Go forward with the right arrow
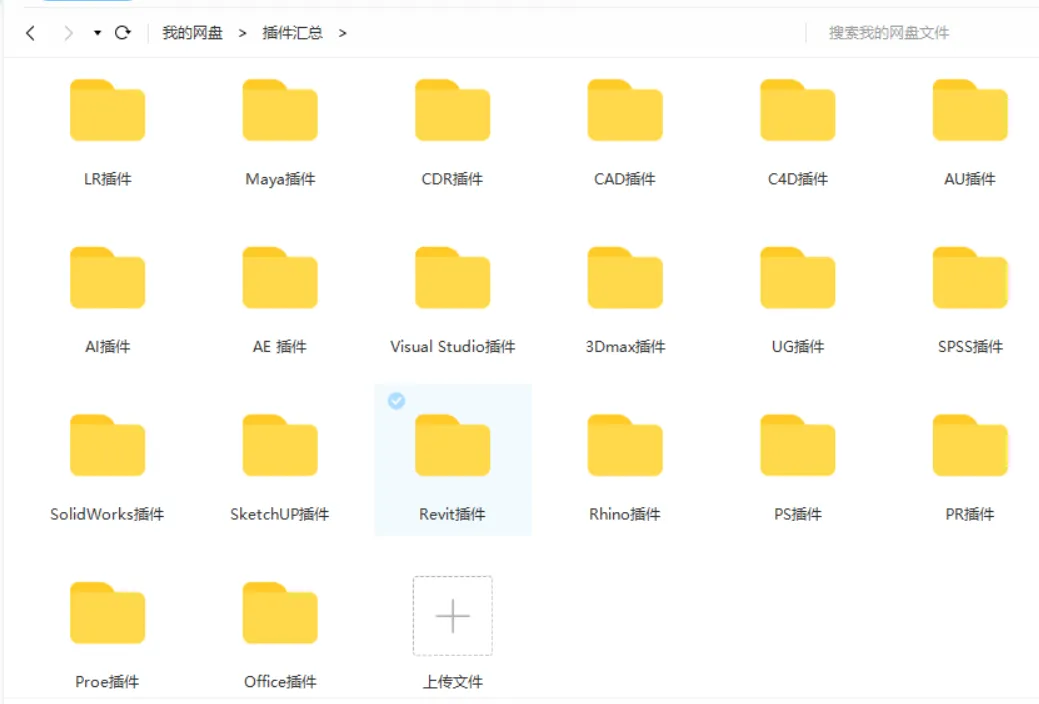1039x704 pixels. tap(68, 32)
